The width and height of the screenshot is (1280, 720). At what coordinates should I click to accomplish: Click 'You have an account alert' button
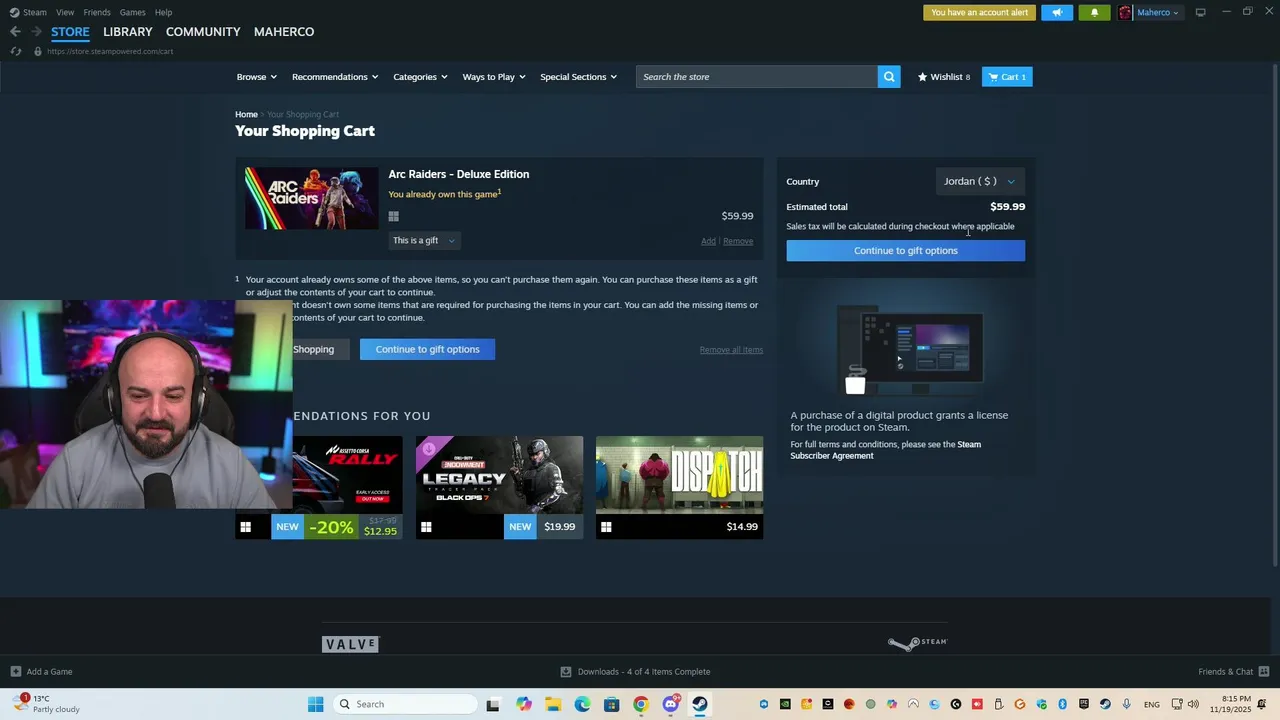click(x=979, y=13)
